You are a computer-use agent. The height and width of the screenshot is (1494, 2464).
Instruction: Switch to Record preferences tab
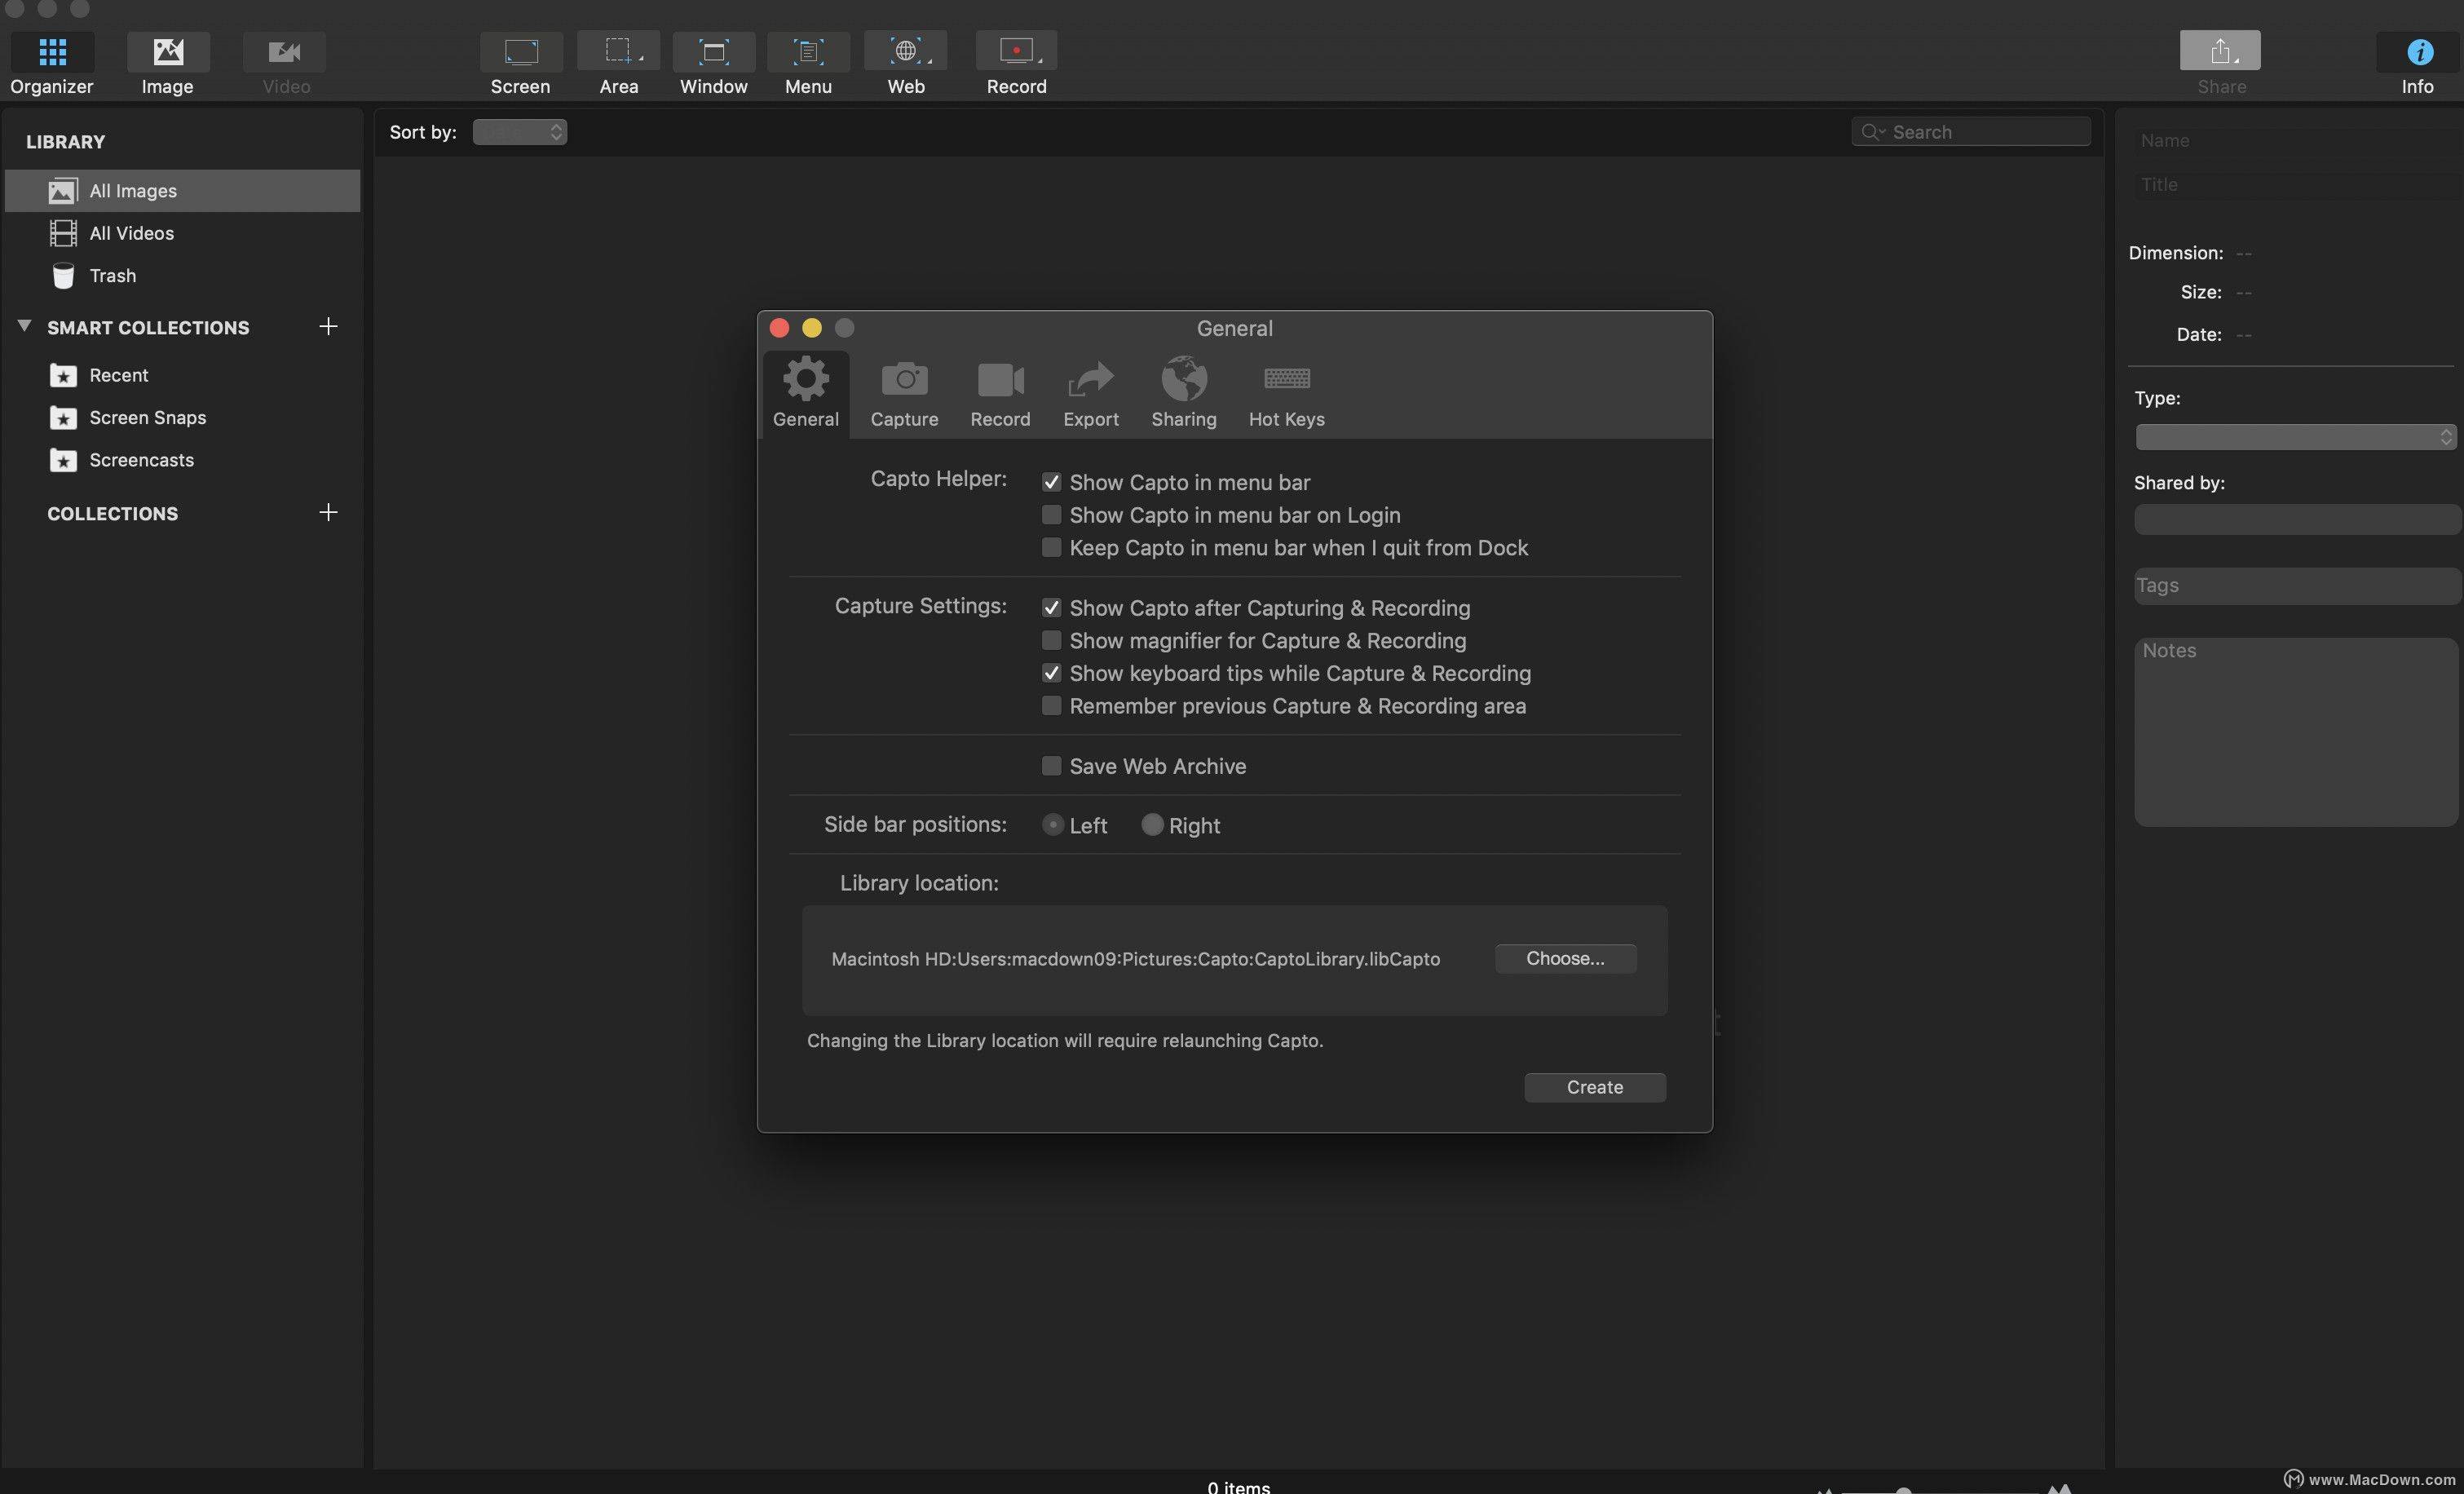(x=1000, y=394)
